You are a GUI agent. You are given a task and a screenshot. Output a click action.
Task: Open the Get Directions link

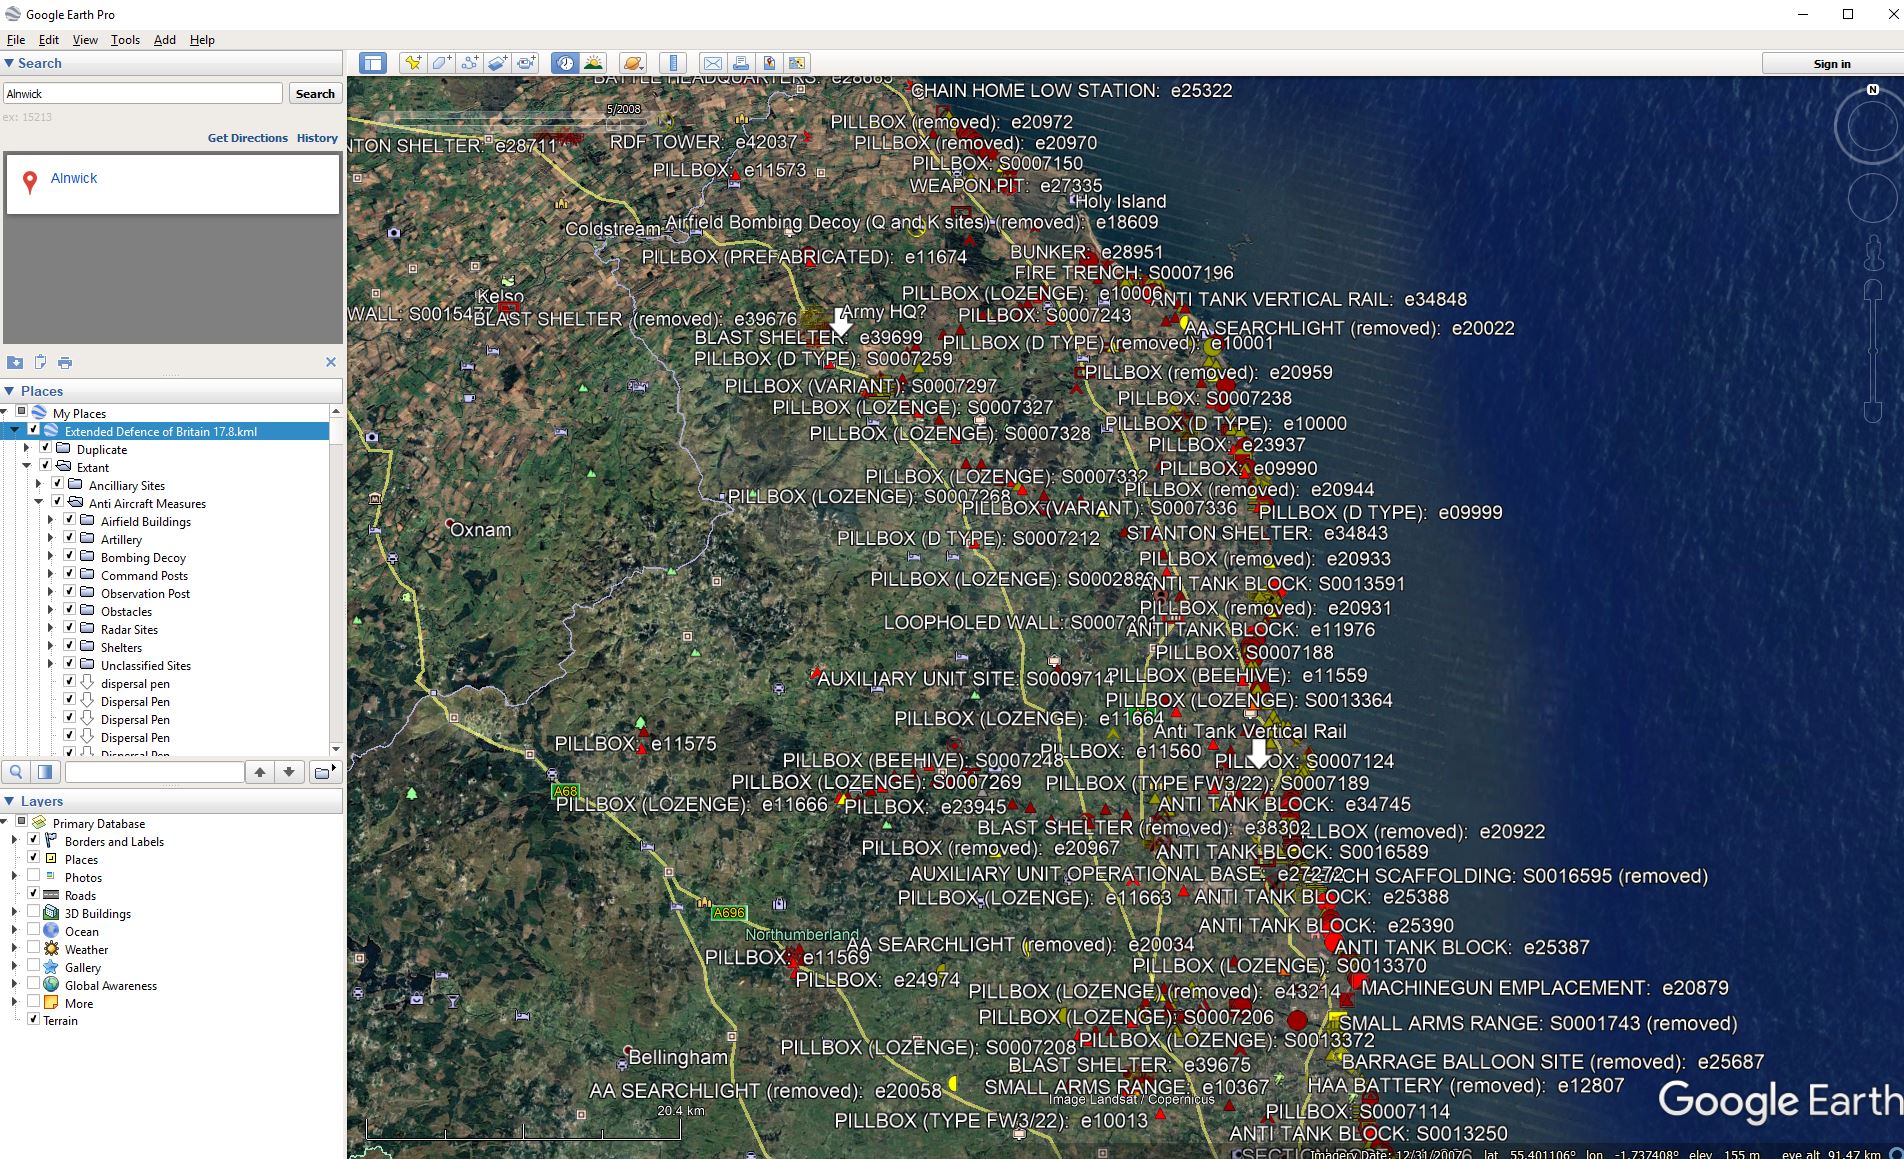[247, 138]
